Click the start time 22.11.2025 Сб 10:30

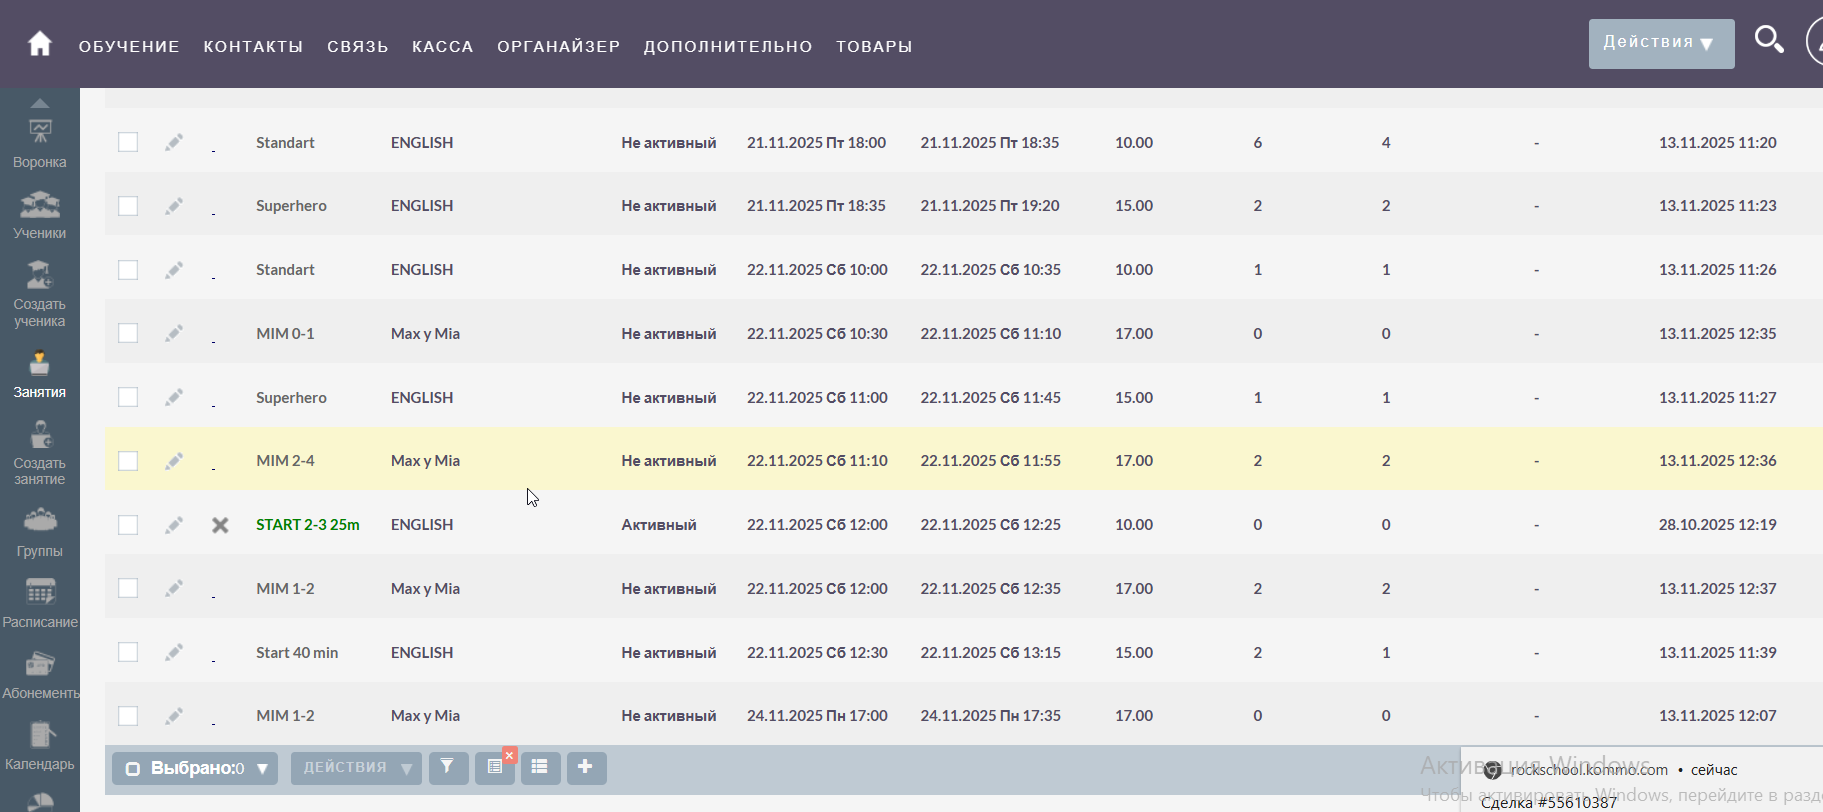click(817, 334)
